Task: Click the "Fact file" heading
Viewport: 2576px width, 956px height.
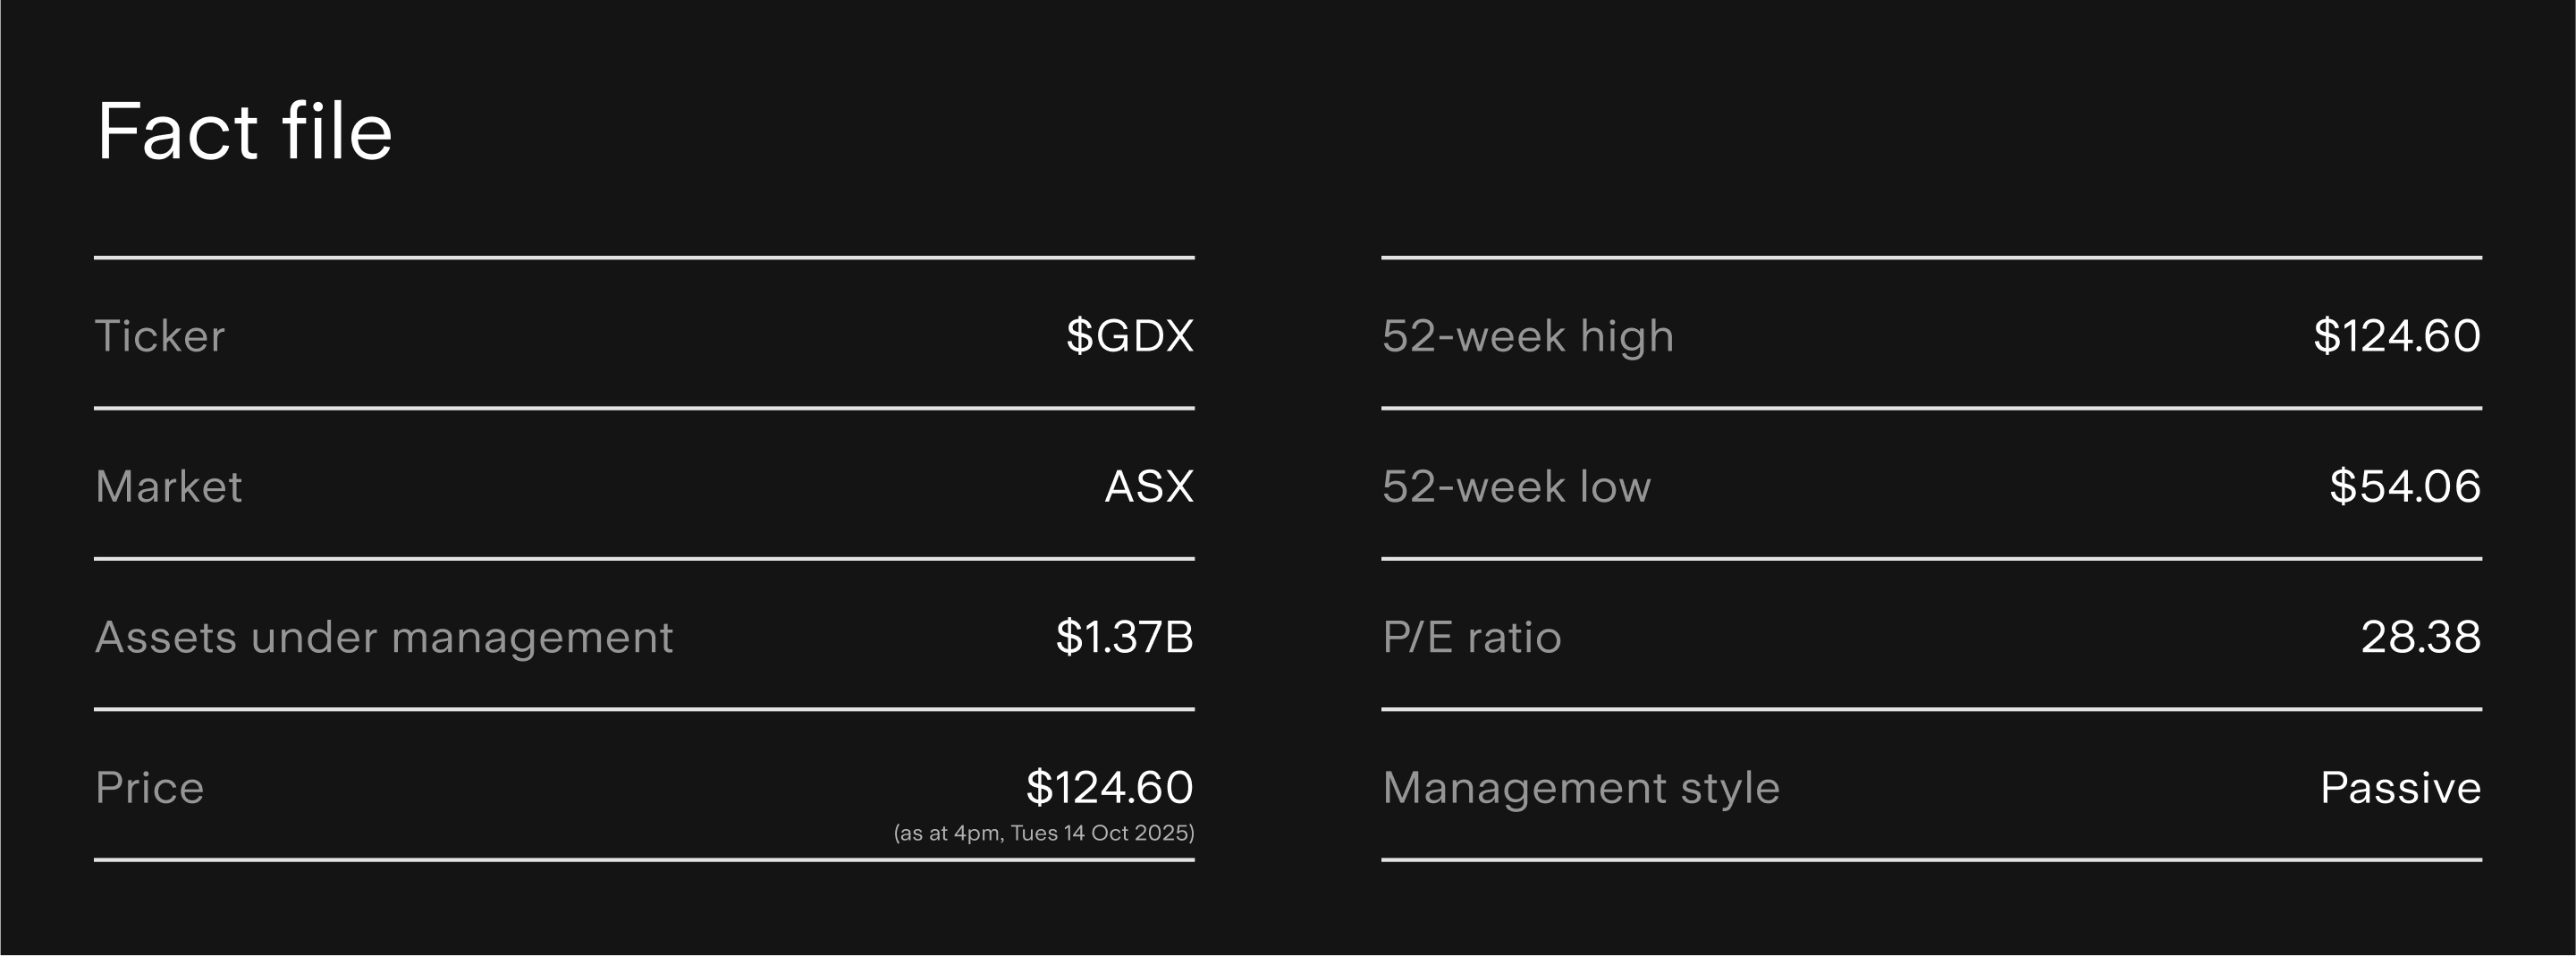Action: [x=244, y=131]
